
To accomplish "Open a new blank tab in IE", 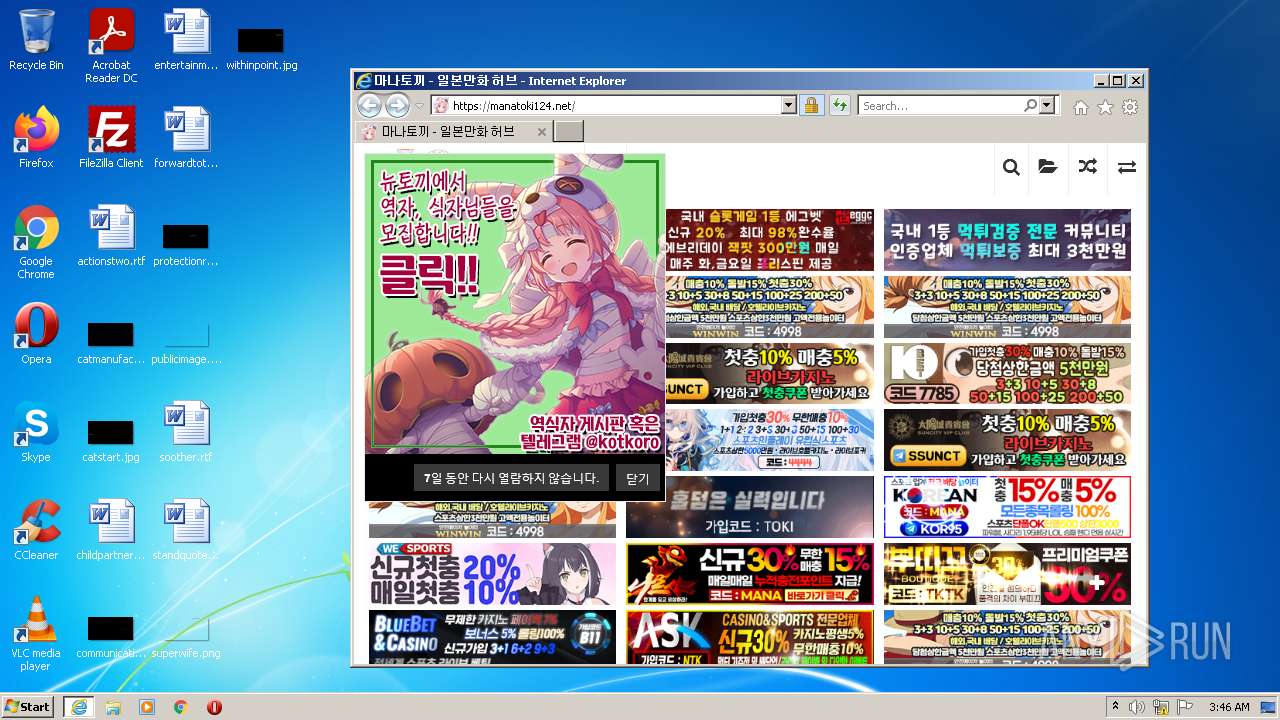I will 568,132.
